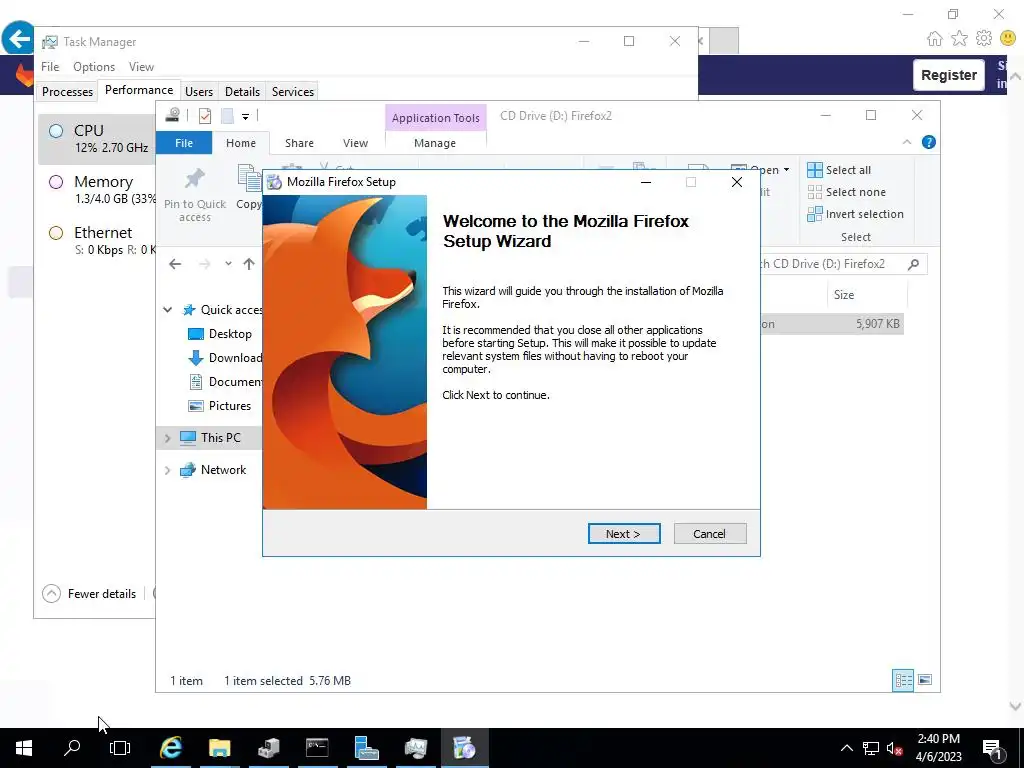This screenshot has height=768, width=1024.
Task: Open File tab in Explorer ribbon
Action: (x=184, y=143)
